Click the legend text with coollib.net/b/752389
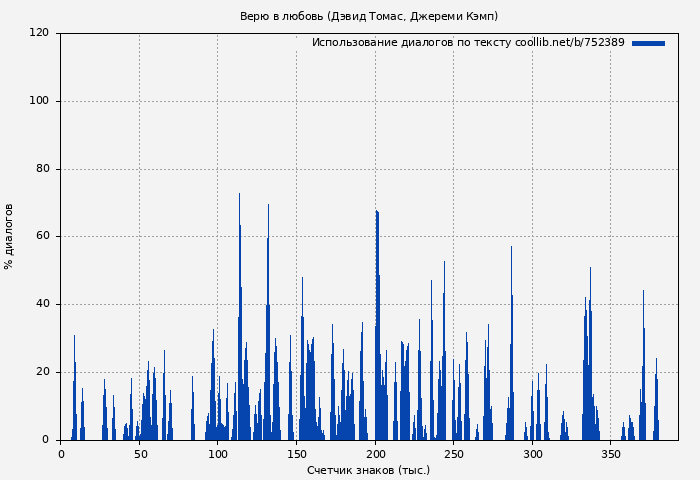Viewport: 700px width, 480px height. click(467, 43)
